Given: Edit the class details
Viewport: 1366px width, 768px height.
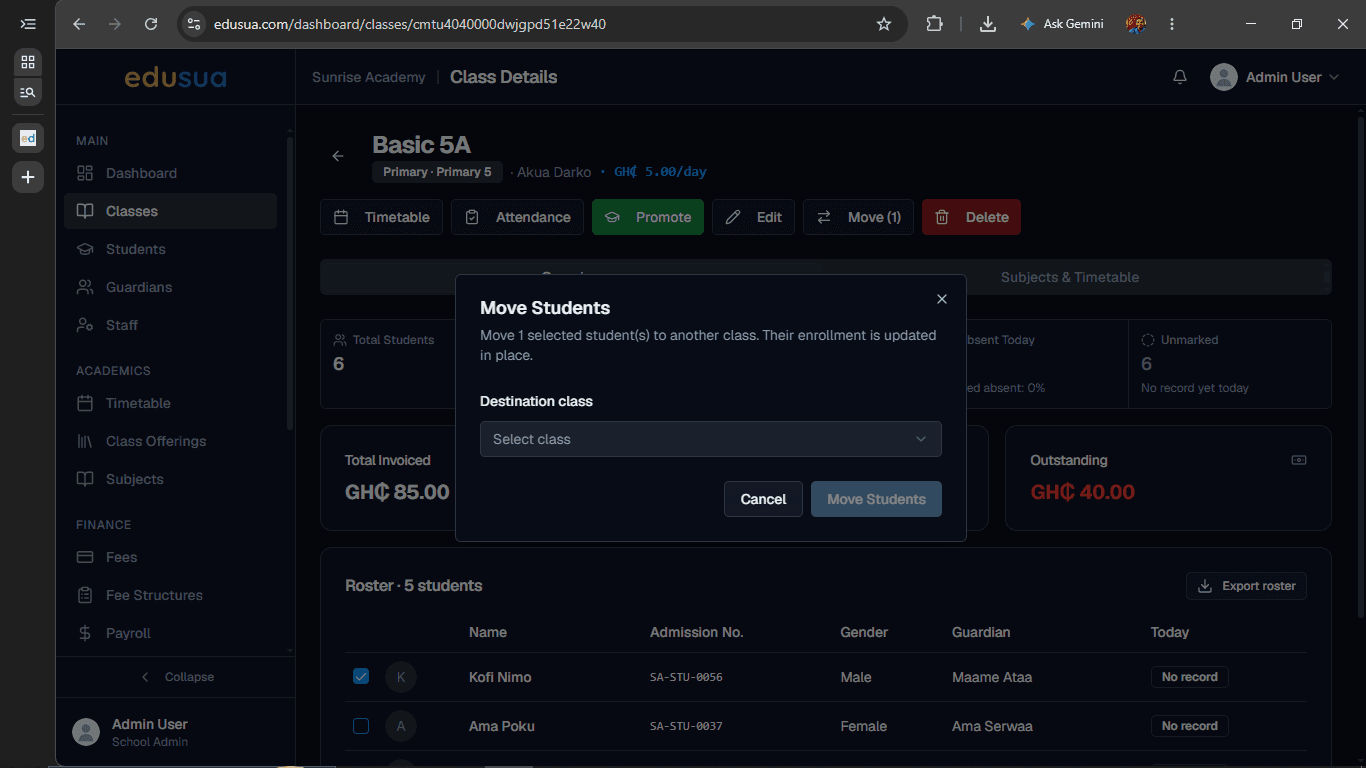Looking at the screenshot, I should click(753, 217).
